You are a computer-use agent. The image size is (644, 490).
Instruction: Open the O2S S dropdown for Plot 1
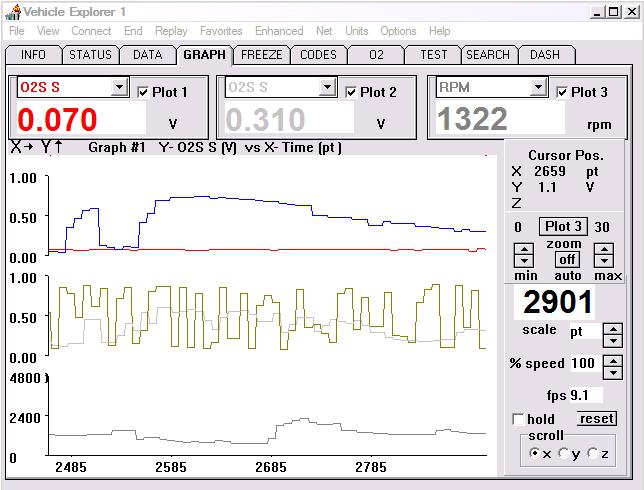click(x=119, y=88)
